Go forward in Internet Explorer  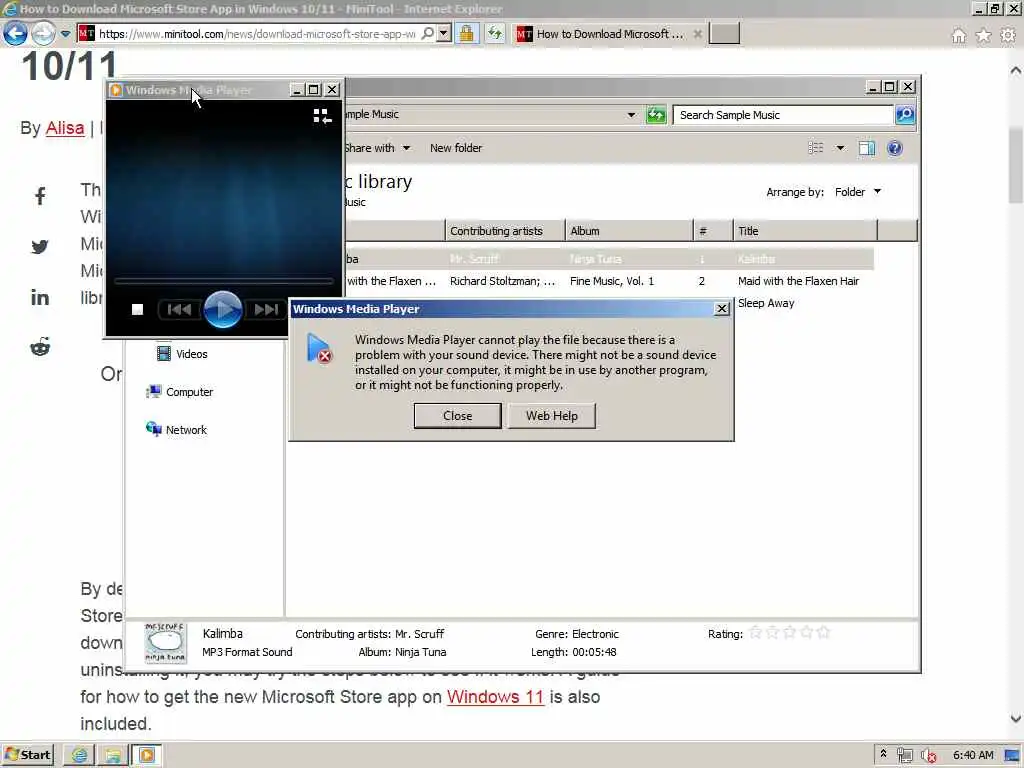coord(44,33)
